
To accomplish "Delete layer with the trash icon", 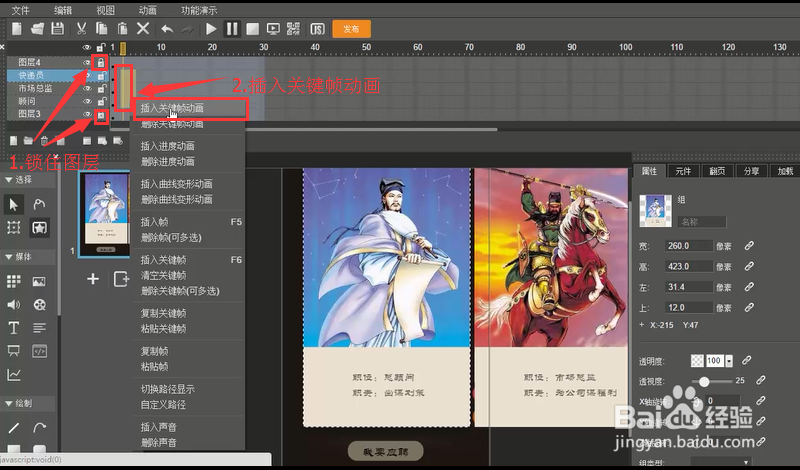I will click(x=44, y=140).
